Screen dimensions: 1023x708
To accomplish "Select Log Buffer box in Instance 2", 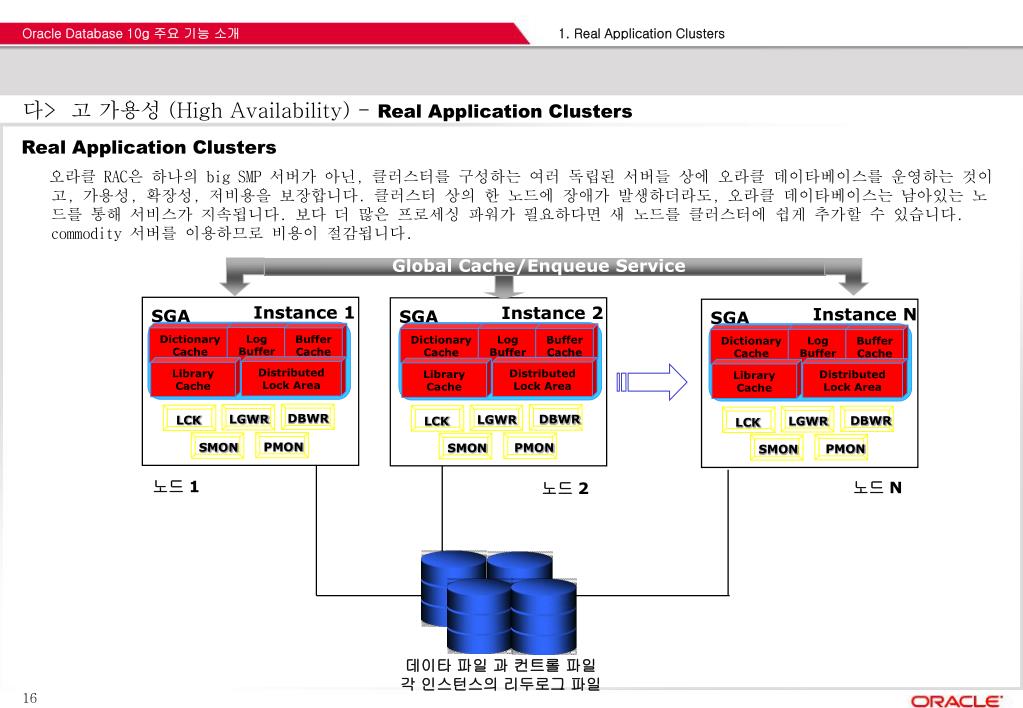I will coord(508,345).
